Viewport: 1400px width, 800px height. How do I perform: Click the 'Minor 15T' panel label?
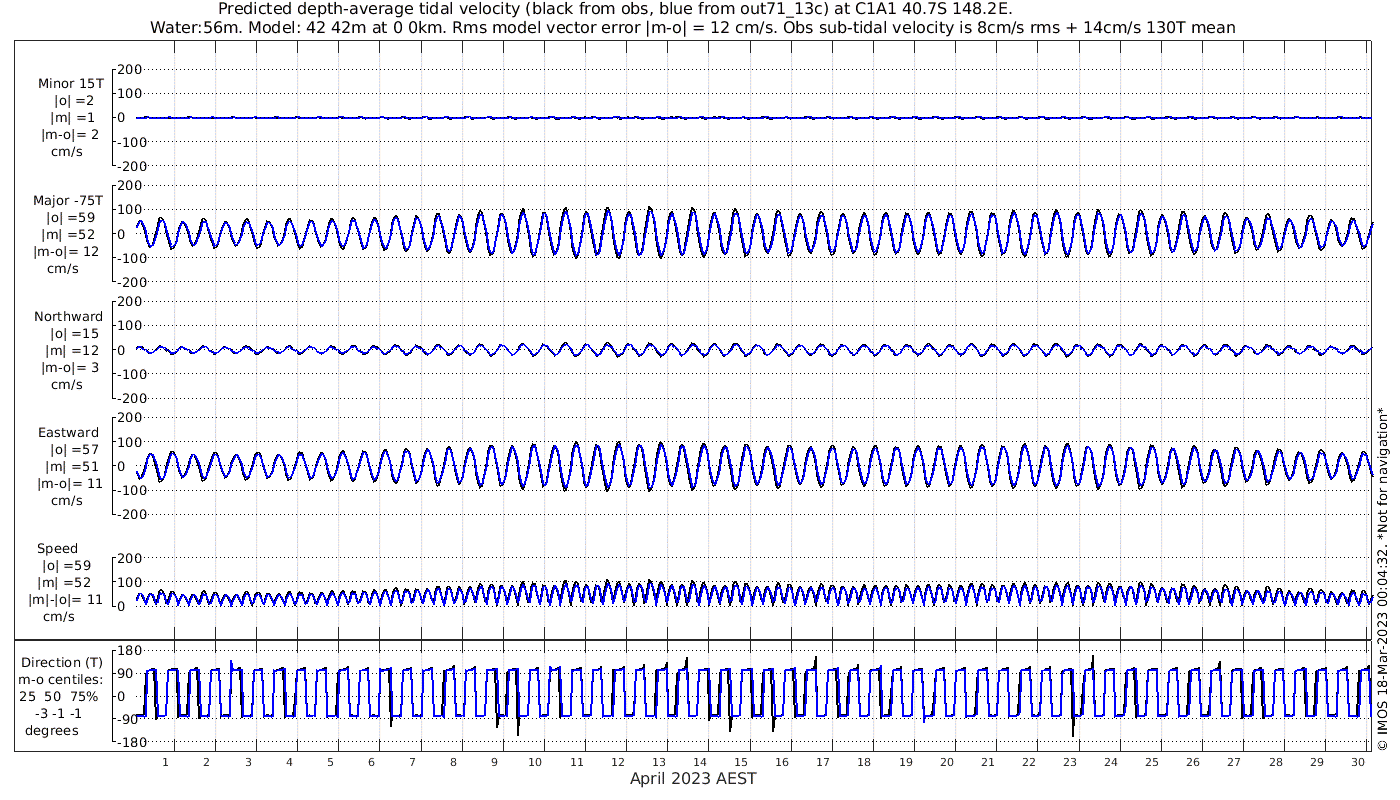70,84
